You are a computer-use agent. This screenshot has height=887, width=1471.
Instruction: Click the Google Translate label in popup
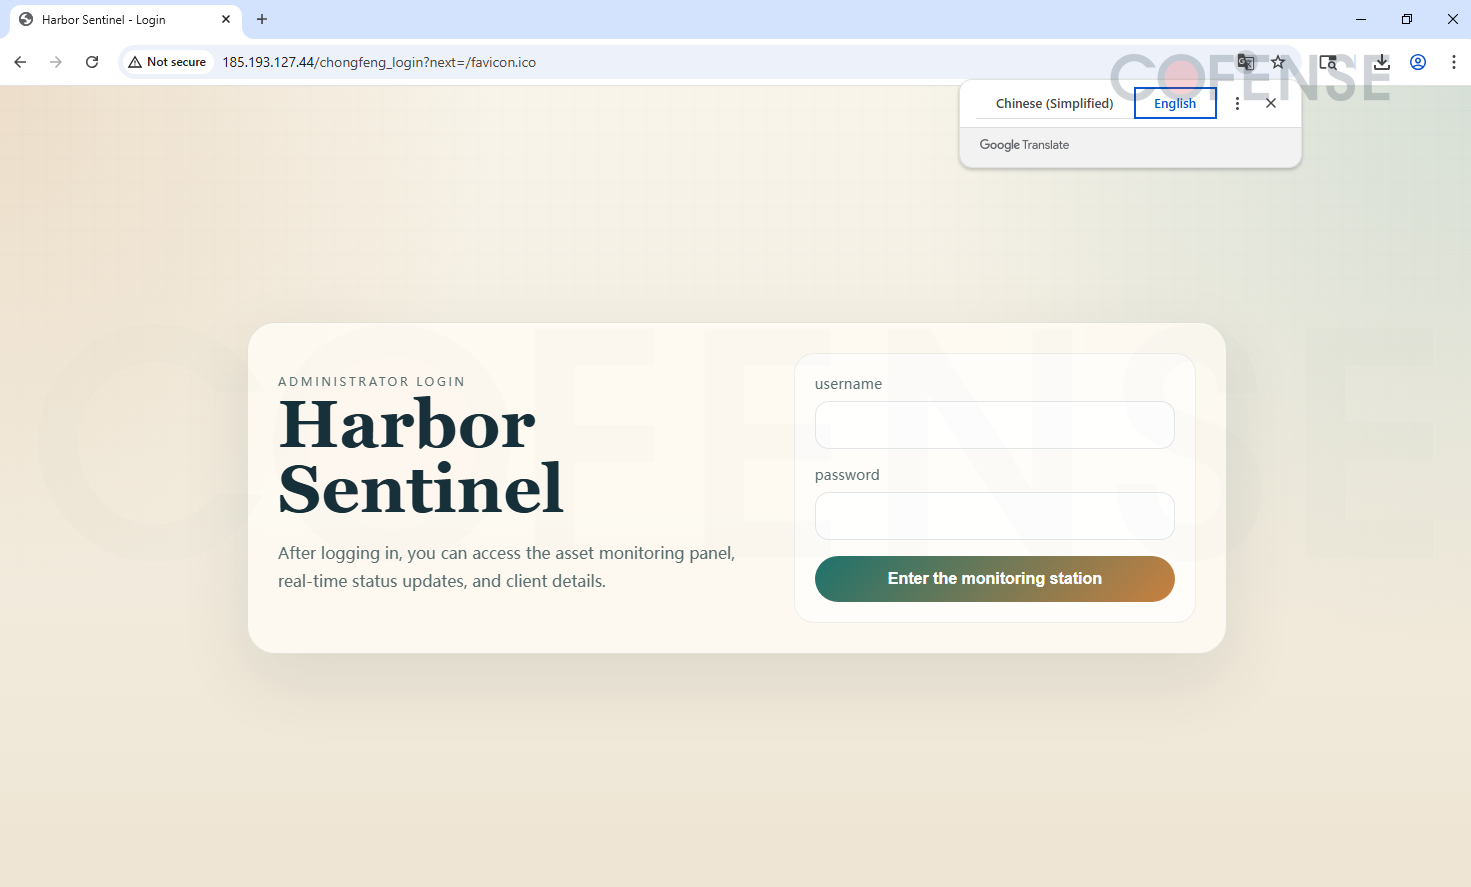1024,145
